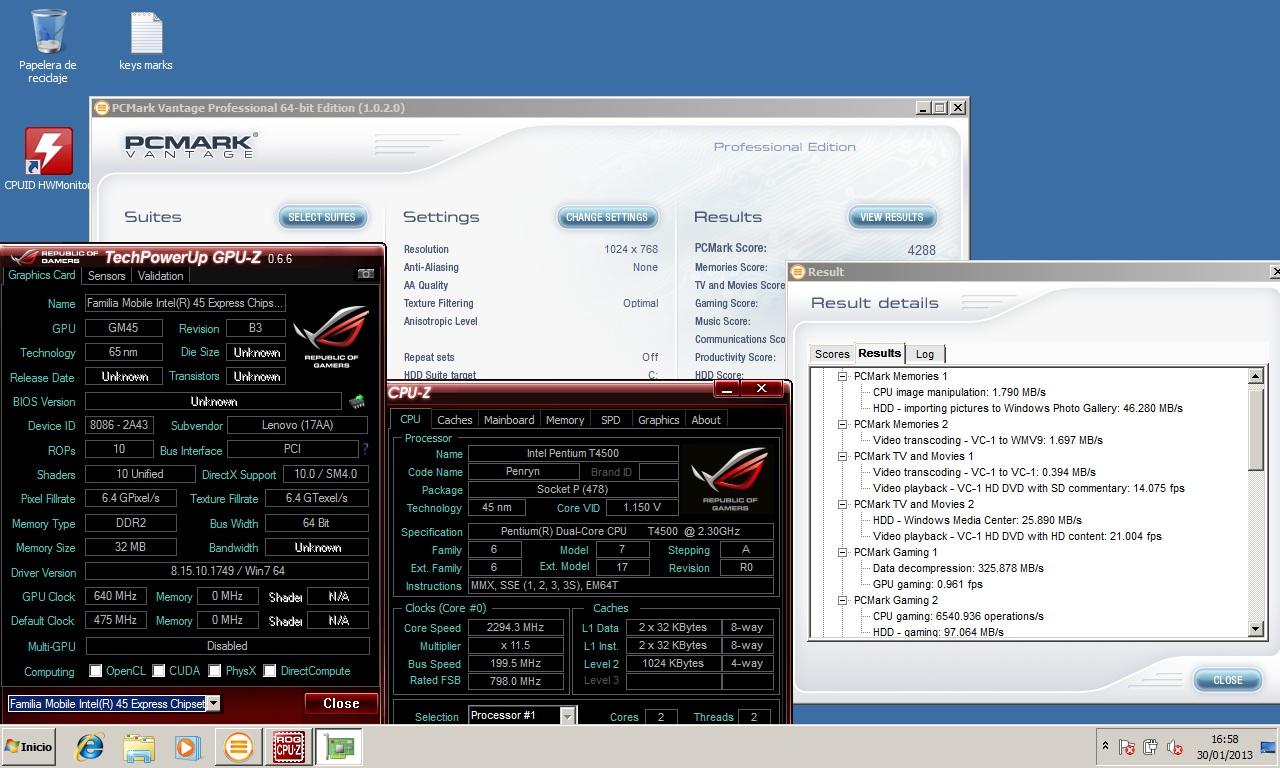Collapse the PCMark Memories 2 tree node

pyautogui.click(x=843, y=424)
